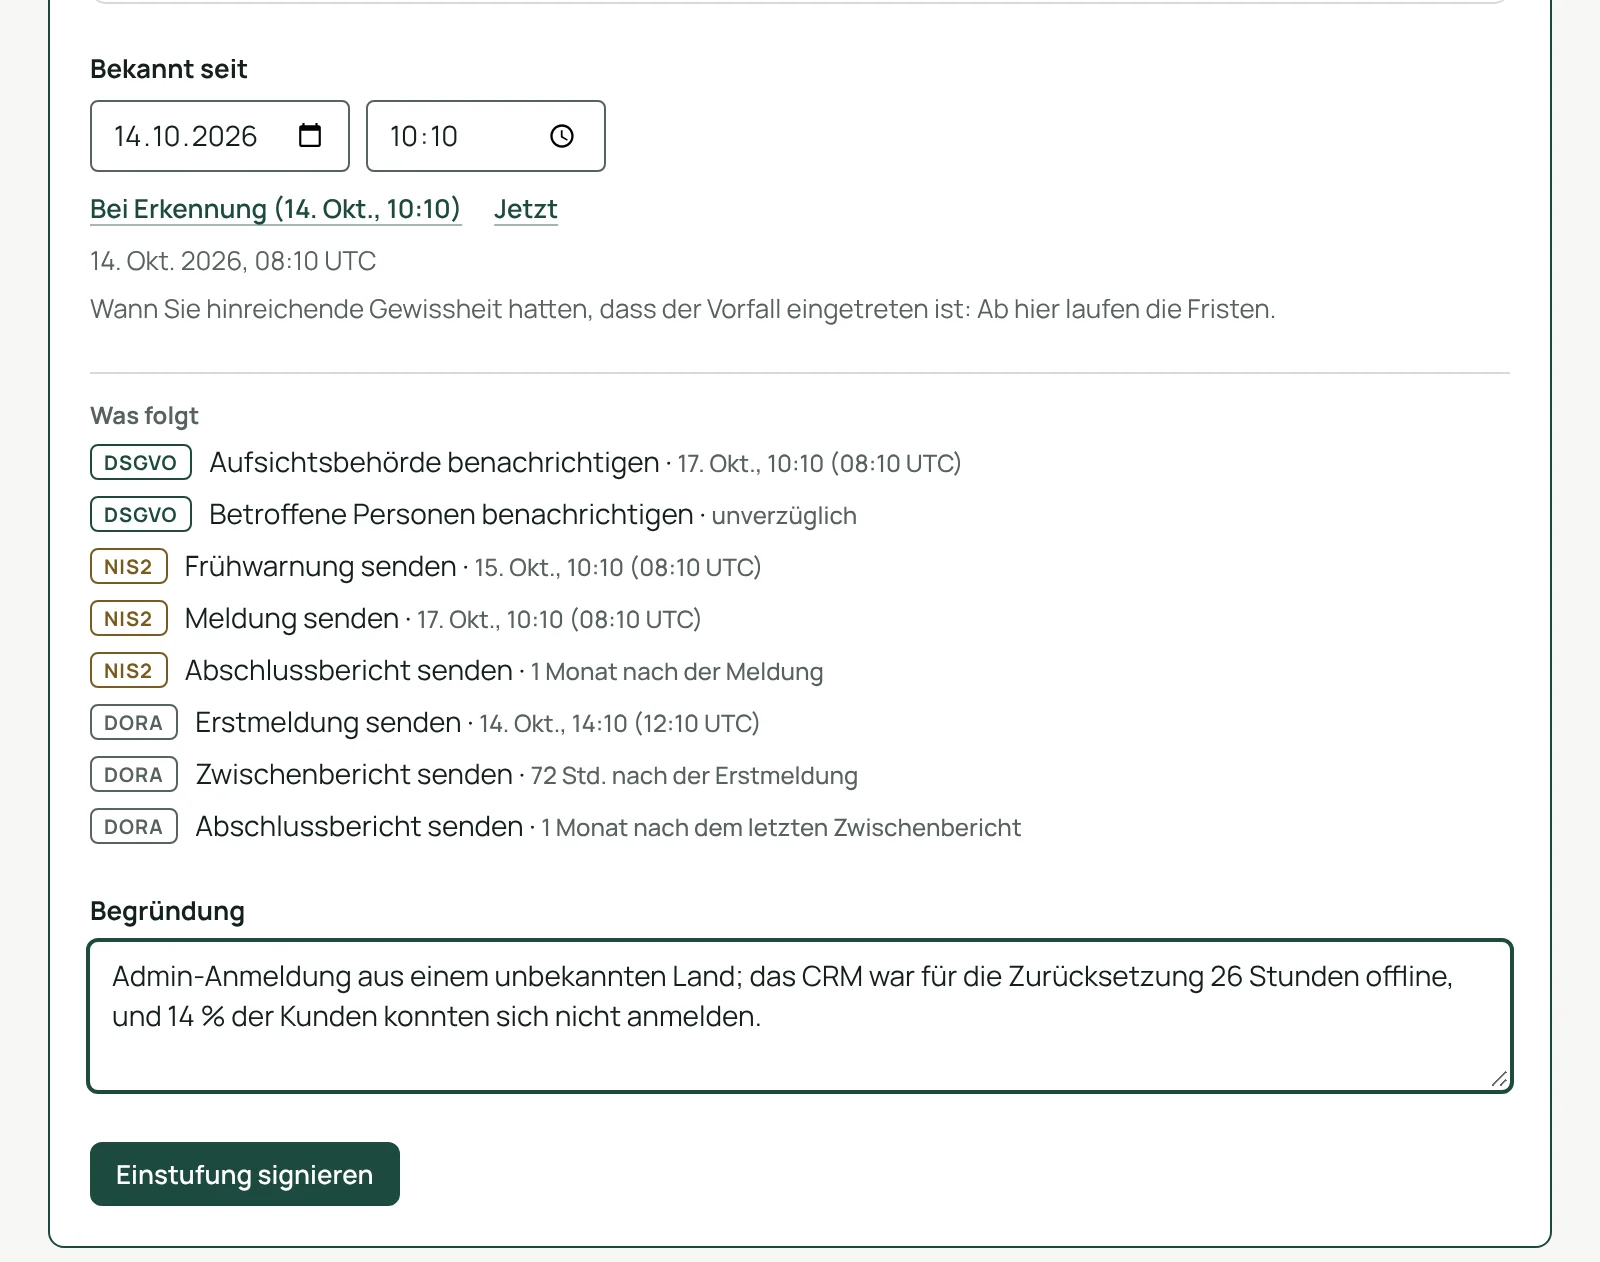Select the DSGVO badge beside Betroffene Personen benachrichtigen

click(141, 515)
